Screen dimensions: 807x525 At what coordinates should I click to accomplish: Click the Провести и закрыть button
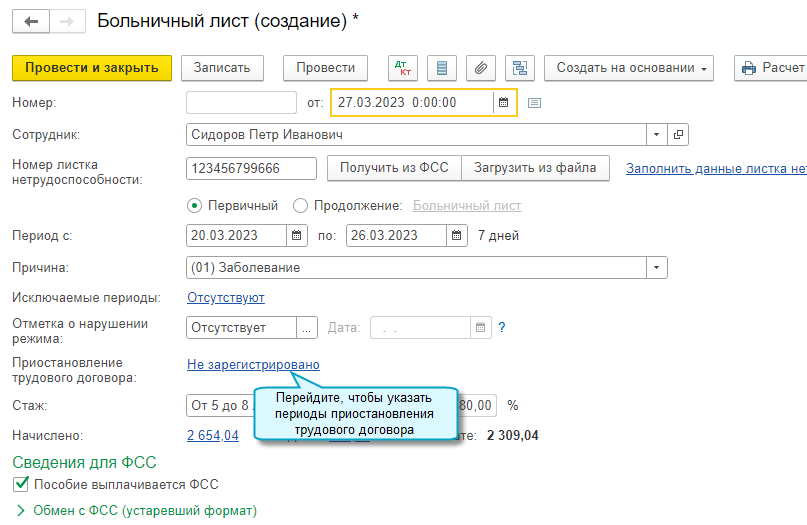pyautogui.click(x=92, y=68)
